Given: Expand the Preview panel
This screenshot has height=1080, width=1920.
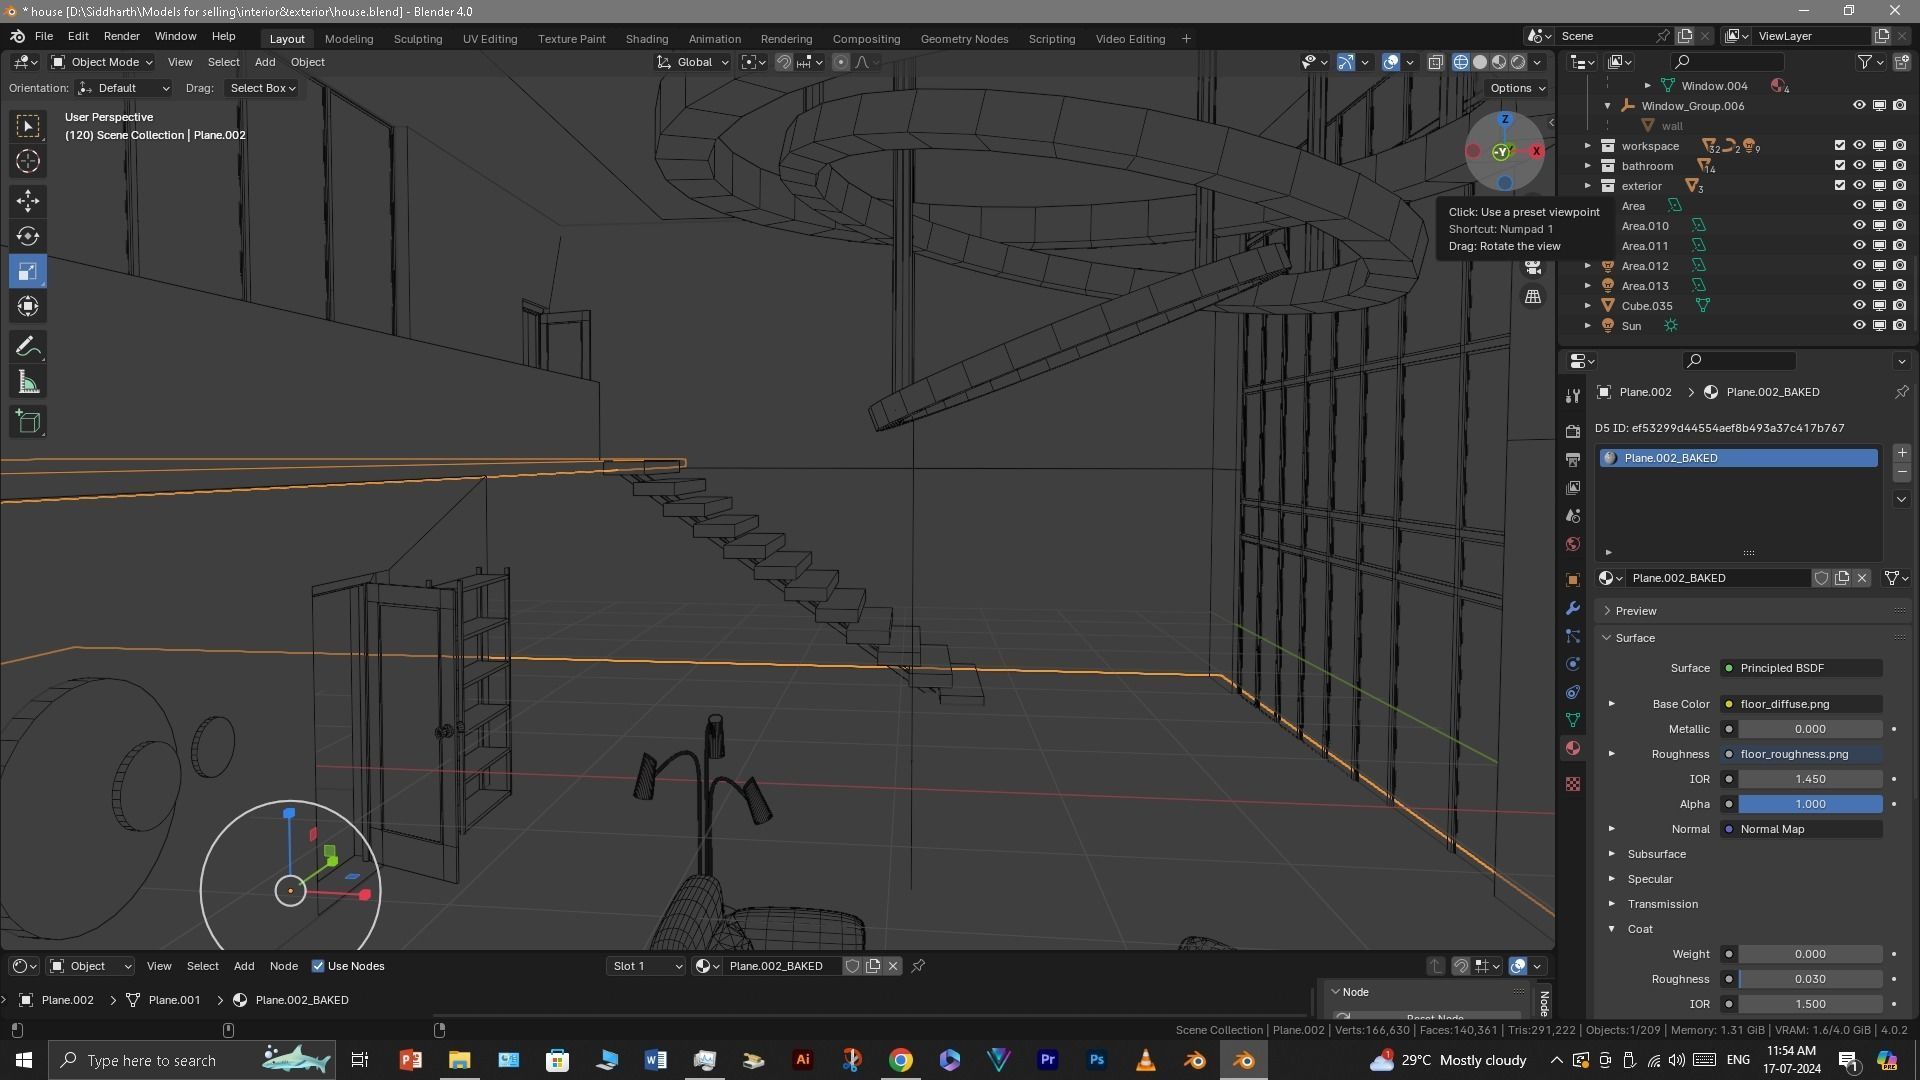Looking at the screenshot, I should [1636, 611].
